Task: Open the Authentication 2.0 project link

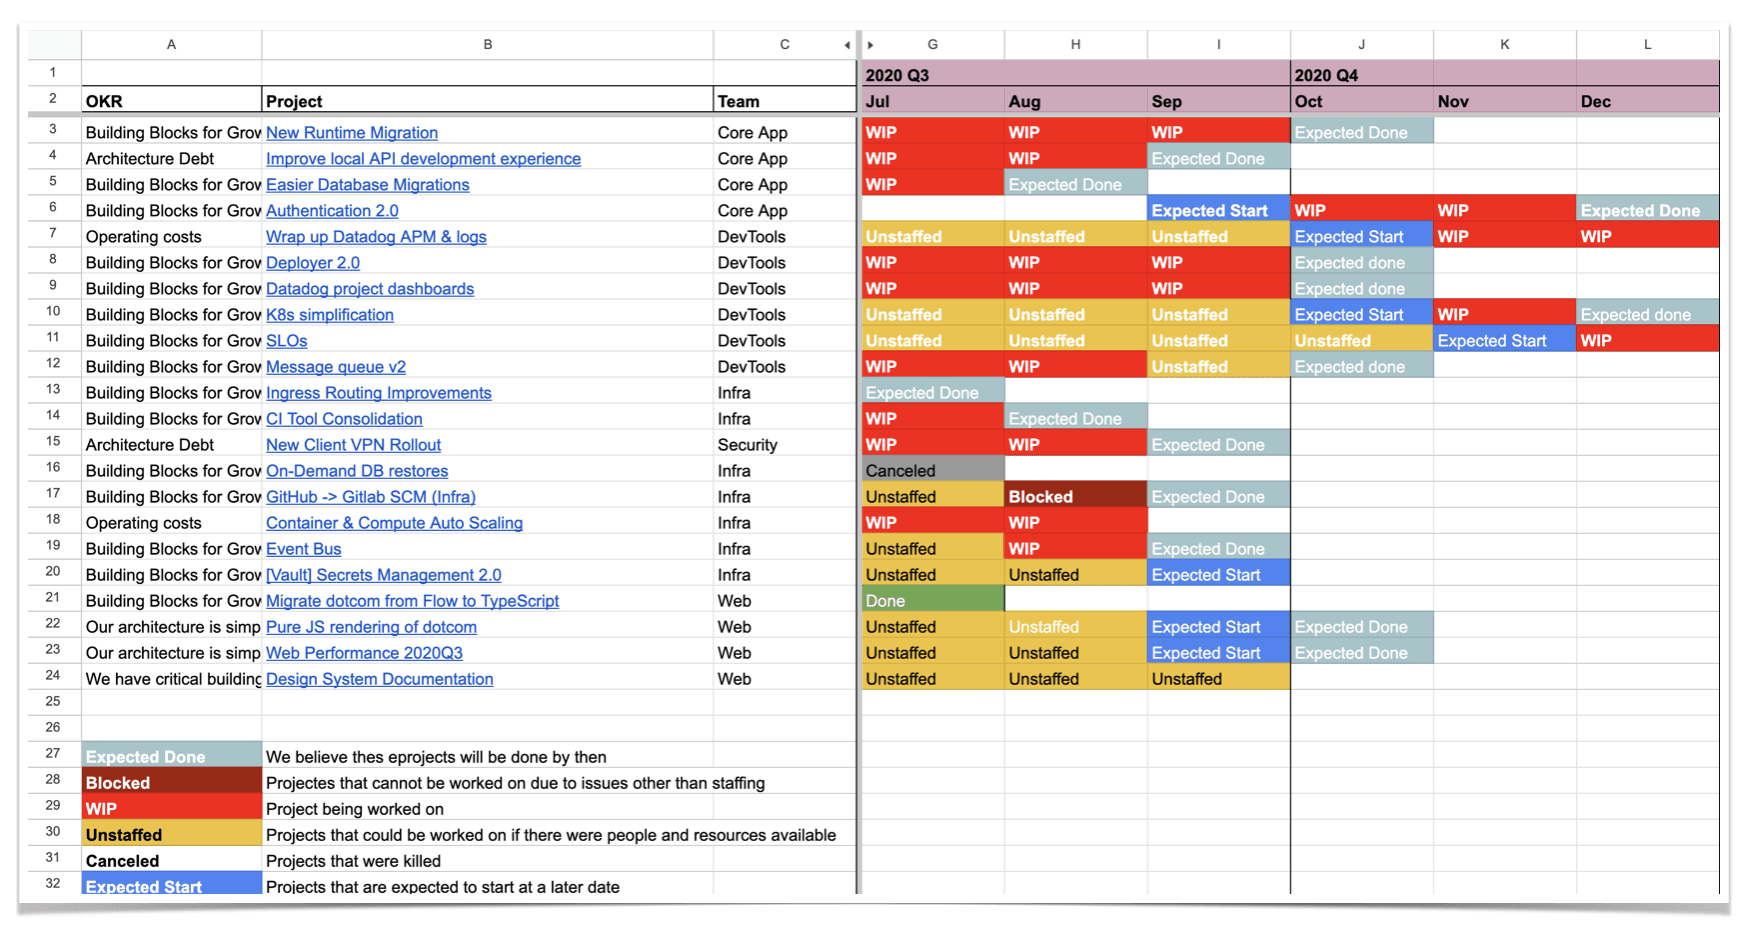Action: (x=332, y=211)
